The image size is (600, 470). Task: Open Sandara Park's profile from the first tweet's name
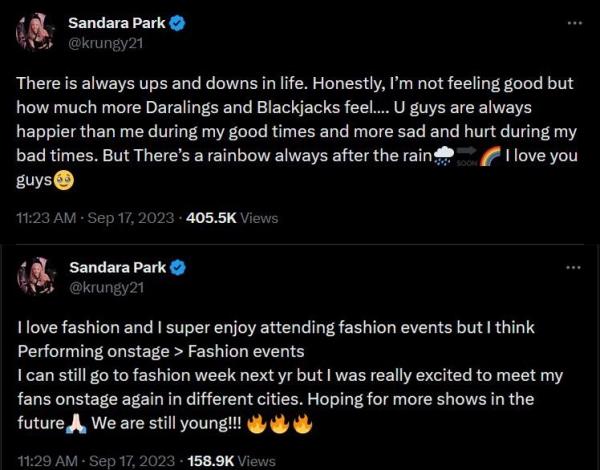(x=117, y=22)
